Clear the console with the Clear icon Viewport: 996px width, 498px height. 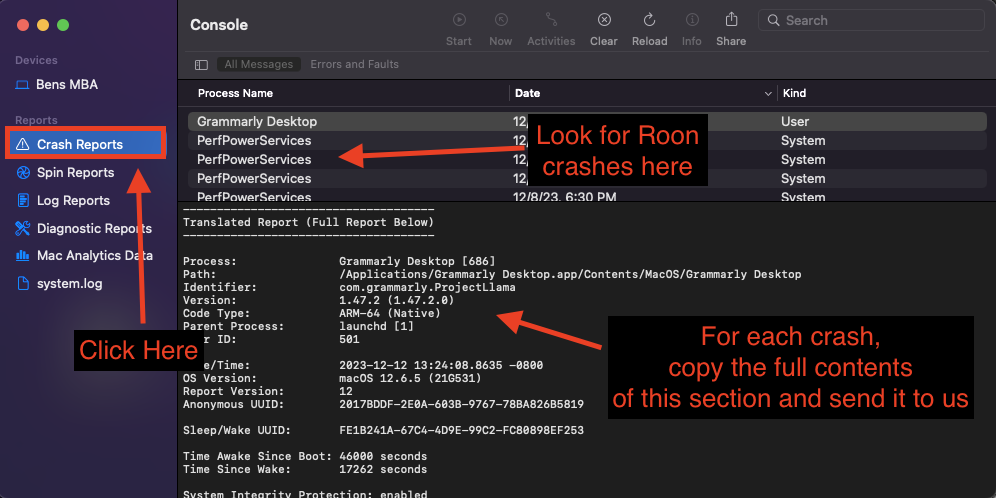[x=604, y=20]
